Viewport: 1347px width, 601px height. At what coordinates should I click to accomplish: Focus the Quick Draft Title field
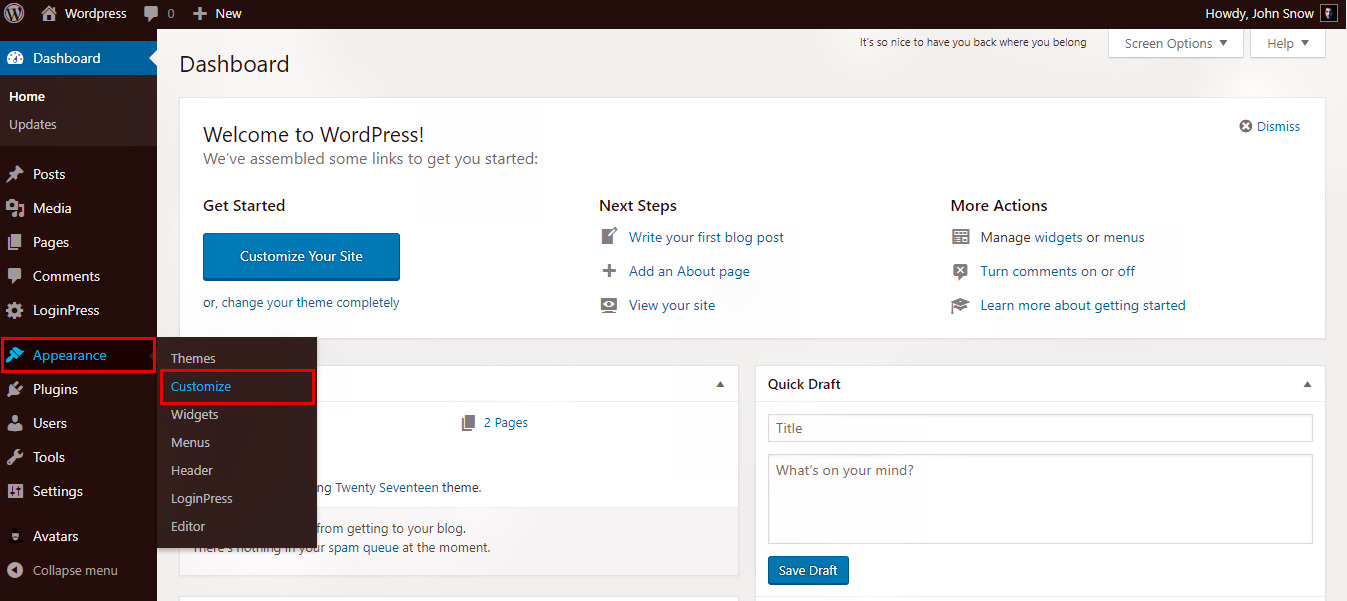1040,428
